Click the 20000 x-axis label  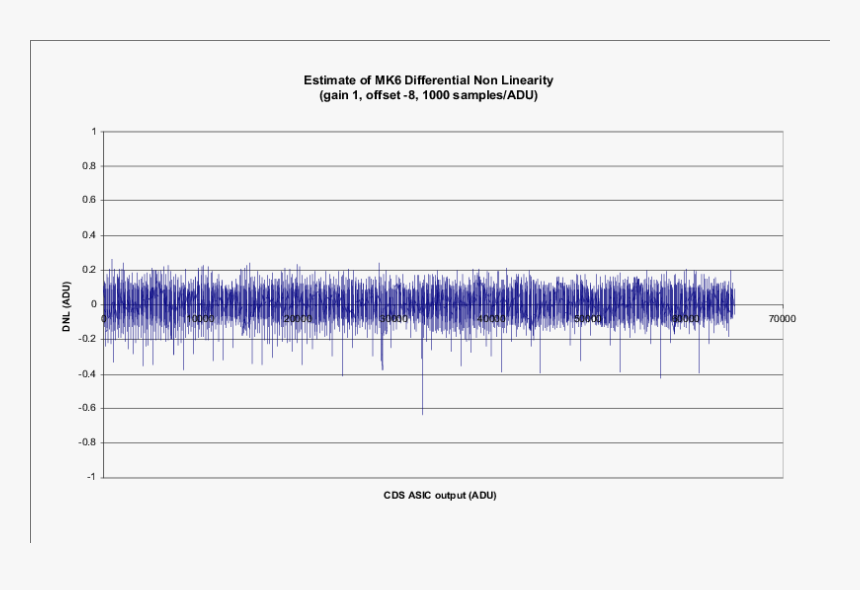point(300,317)
